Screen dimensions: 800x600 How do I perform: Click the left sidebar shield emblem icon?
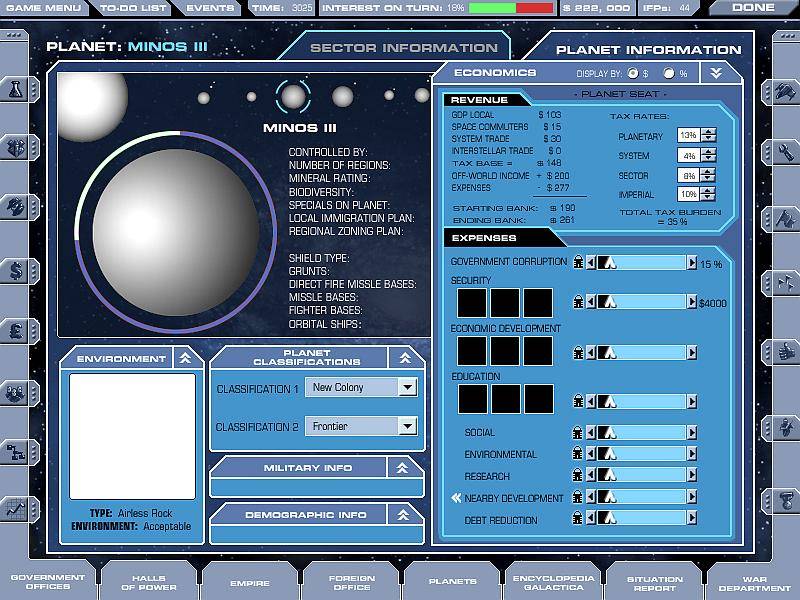[16, 148]
